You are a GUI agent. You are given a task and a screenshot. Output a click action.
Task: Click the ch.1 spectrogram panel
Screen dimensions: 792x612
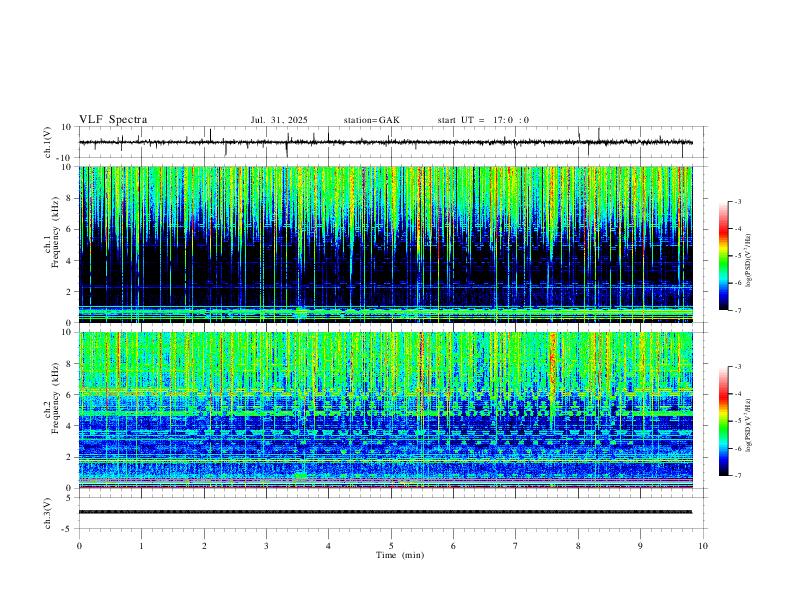tap(385, 244)
